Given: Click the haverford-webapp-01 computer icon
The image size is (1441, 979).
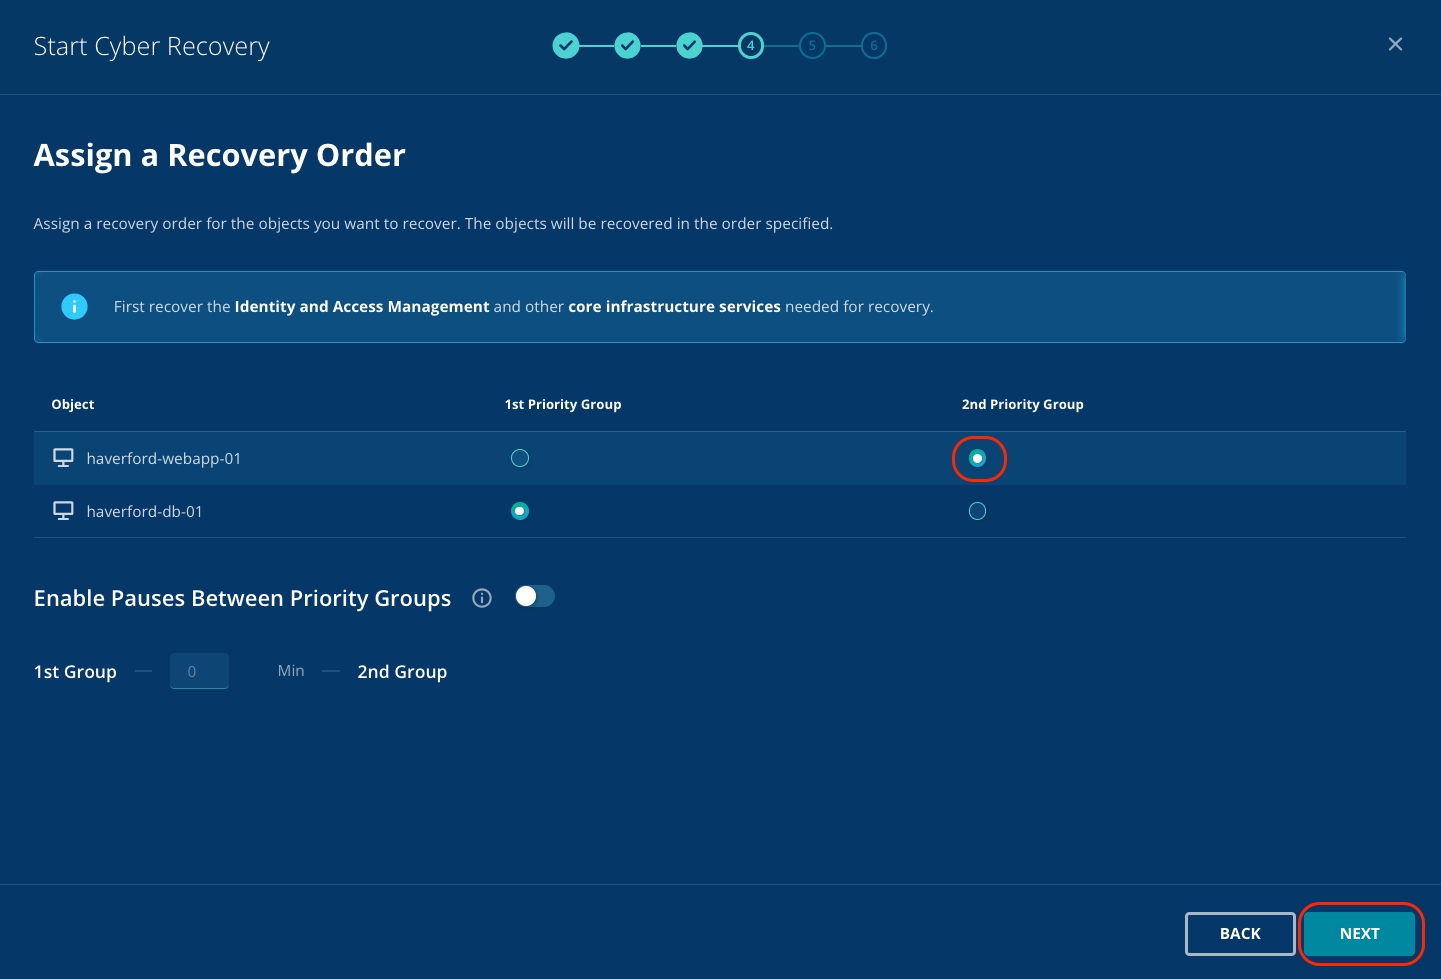Looking at the screenshot, I should click(63, 458).
